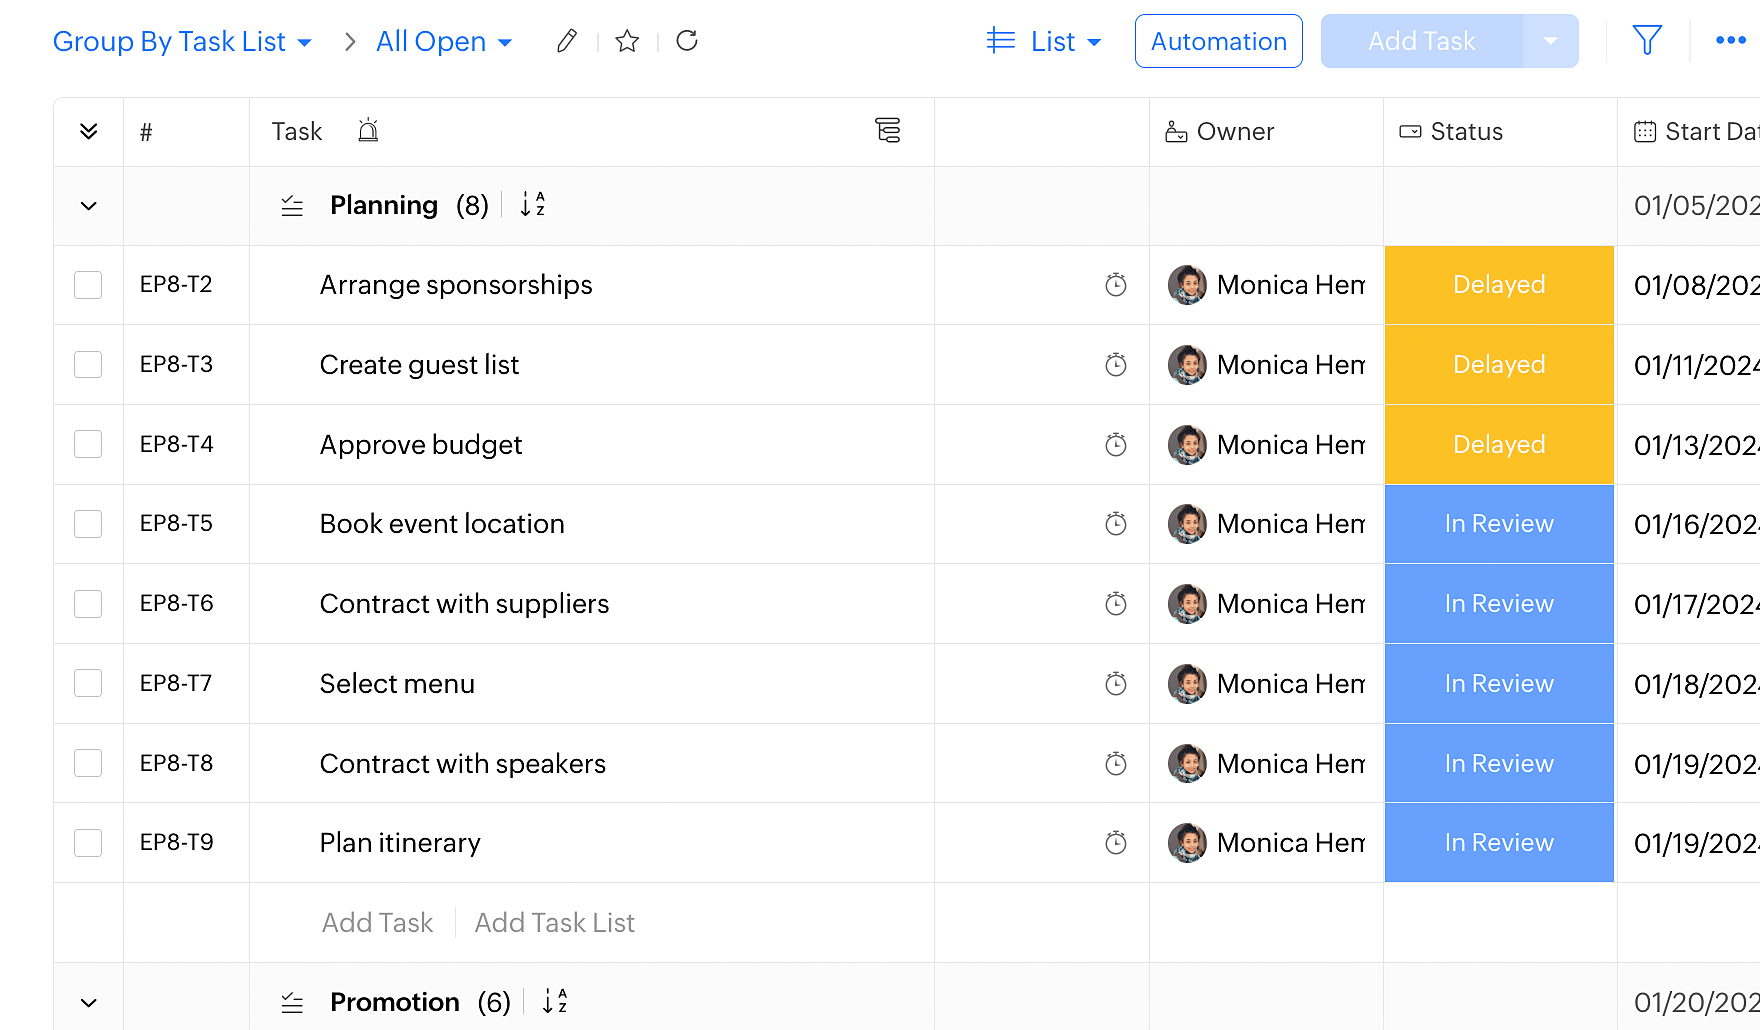The width and height of the screenshot is (1760, 1030).
Task: Click the Automation button
Action: [x=1218, y=41]
